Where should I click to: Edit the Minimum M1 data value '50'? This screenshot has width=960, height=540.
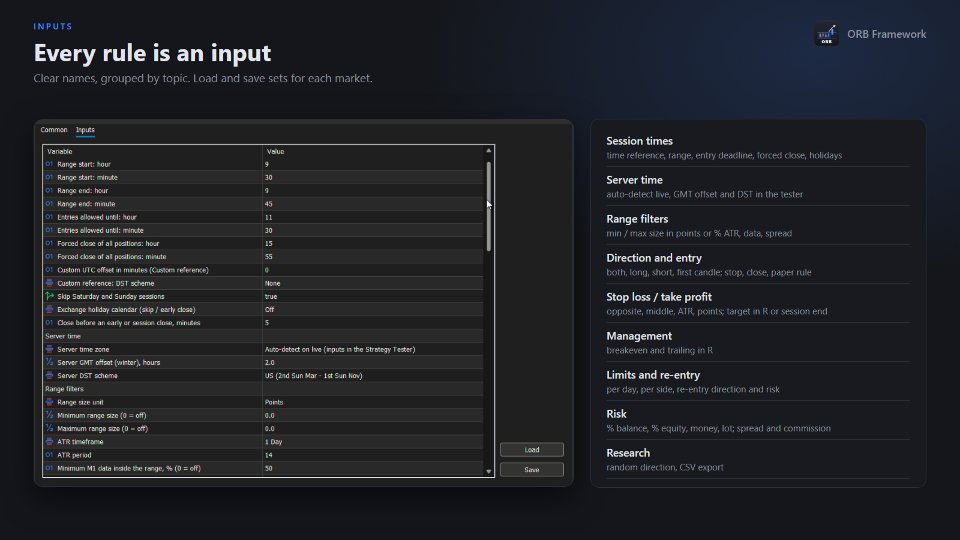[373, 468]
